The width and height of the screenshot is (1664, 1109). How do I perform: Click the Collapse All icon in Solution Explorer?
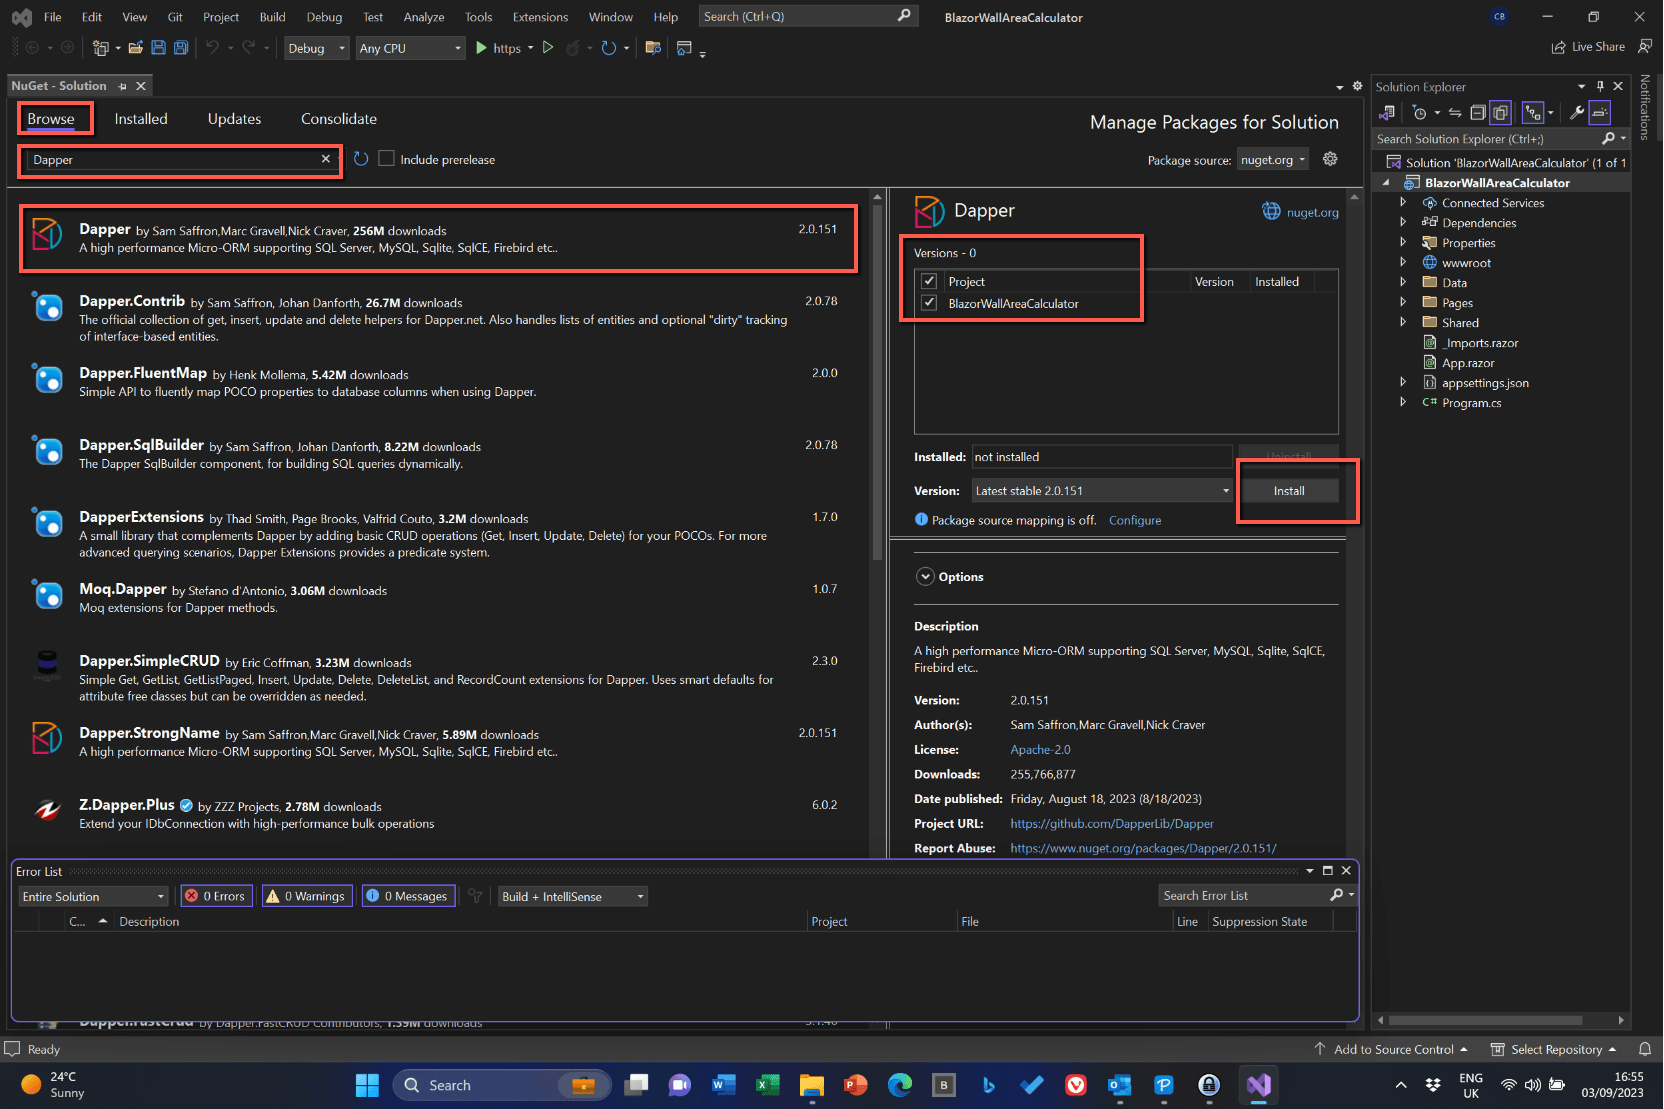point(1478,113)
